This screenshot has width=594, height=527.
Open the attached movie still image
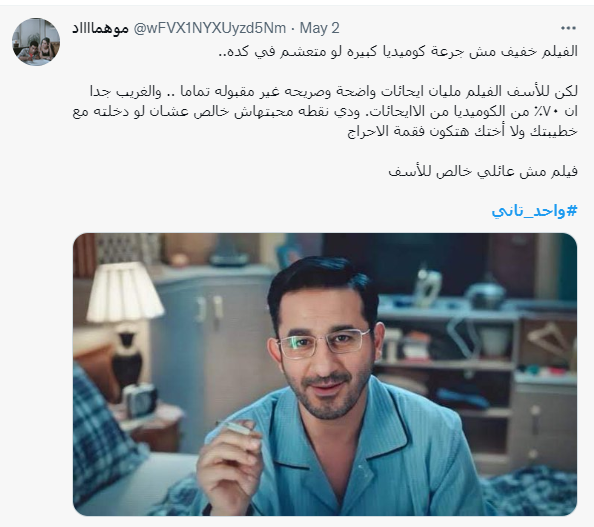click(x=325, y=374)
